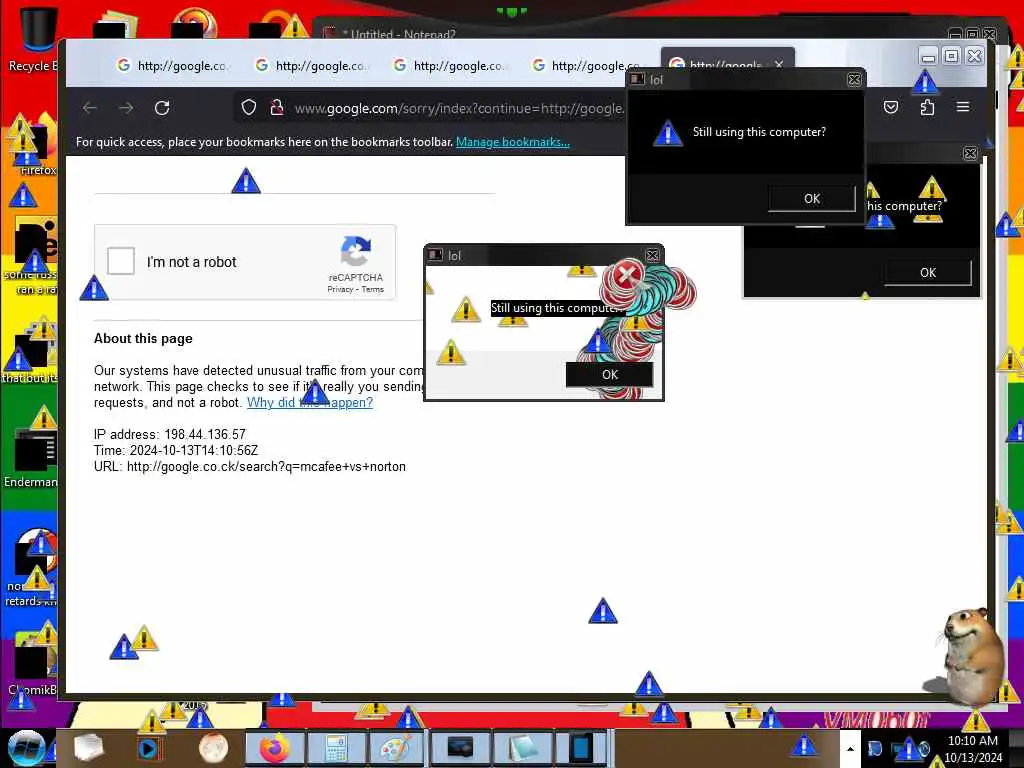Close the white lol dialog window
This screenshot has width=1024, height=768.
[652, 255]
